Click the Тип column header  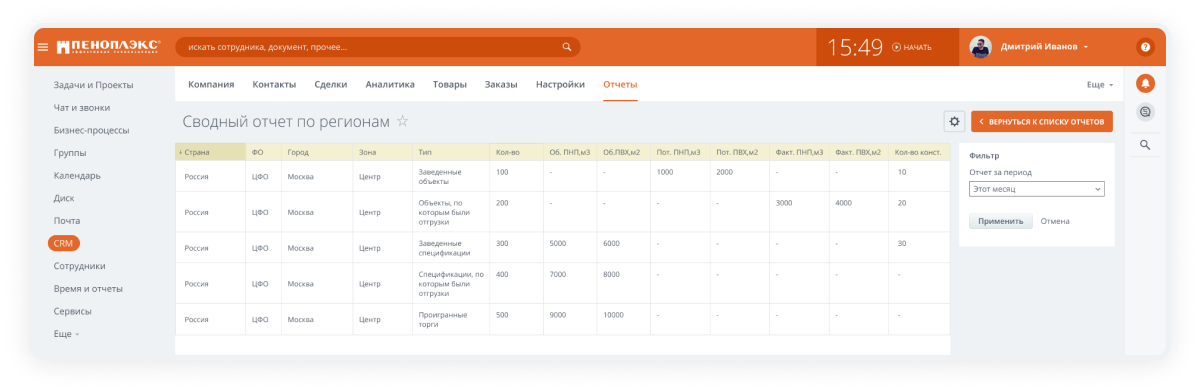(450, 152)
